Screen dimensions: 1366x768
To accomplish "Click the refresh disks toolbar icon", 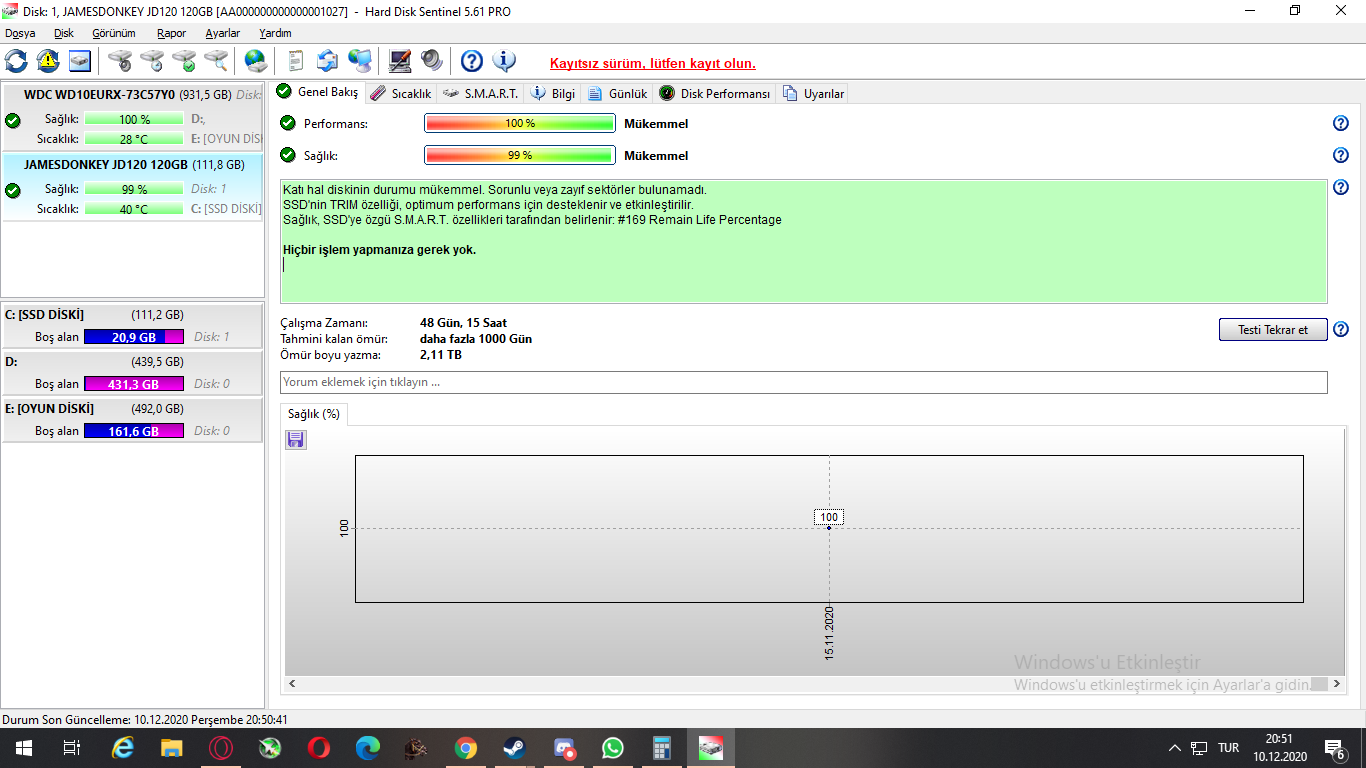I will [x=17, y=61].
